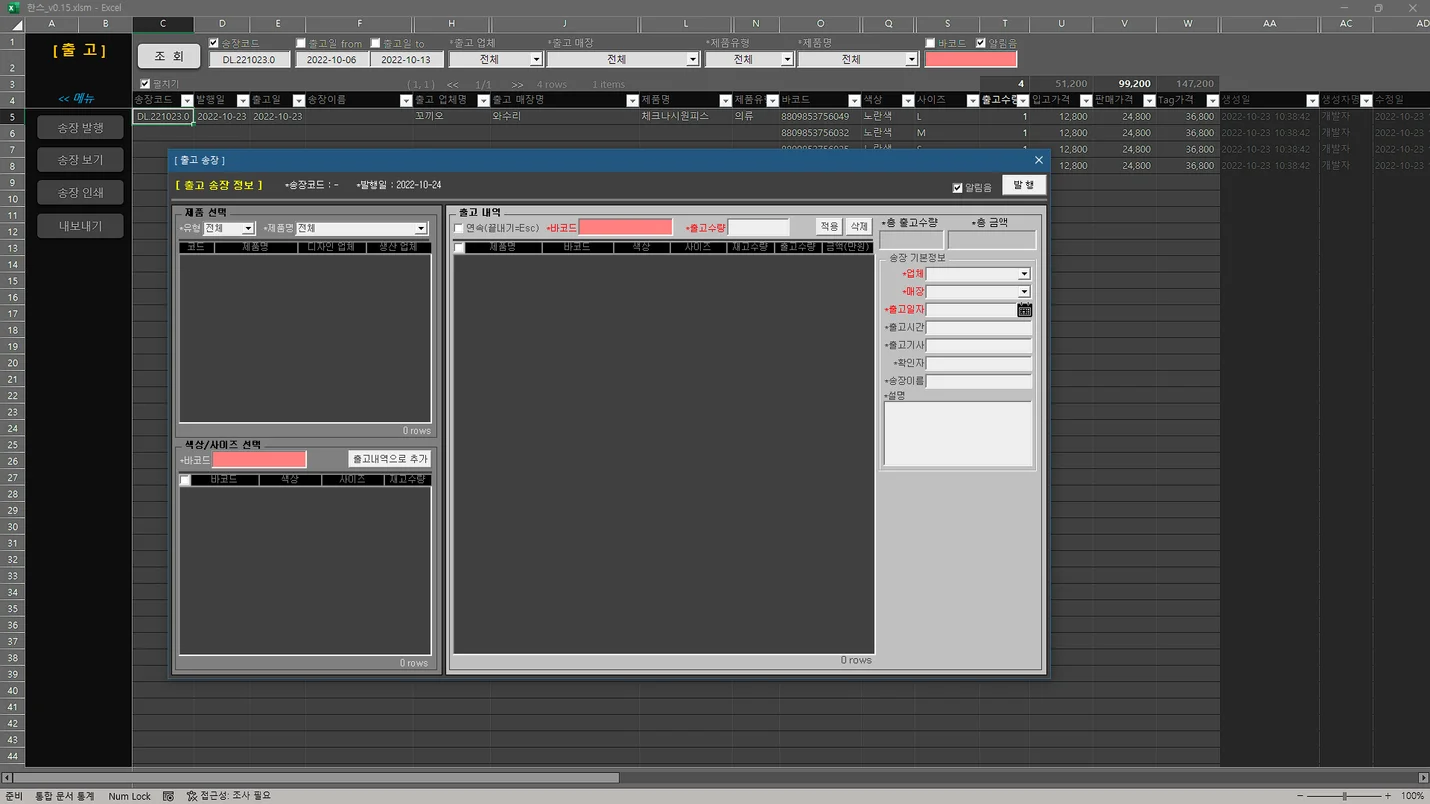Open filter arrow on 사이즈 column header
This screenshot has height=804, width=1430.
pyautogui.click(x=972, y=101)
